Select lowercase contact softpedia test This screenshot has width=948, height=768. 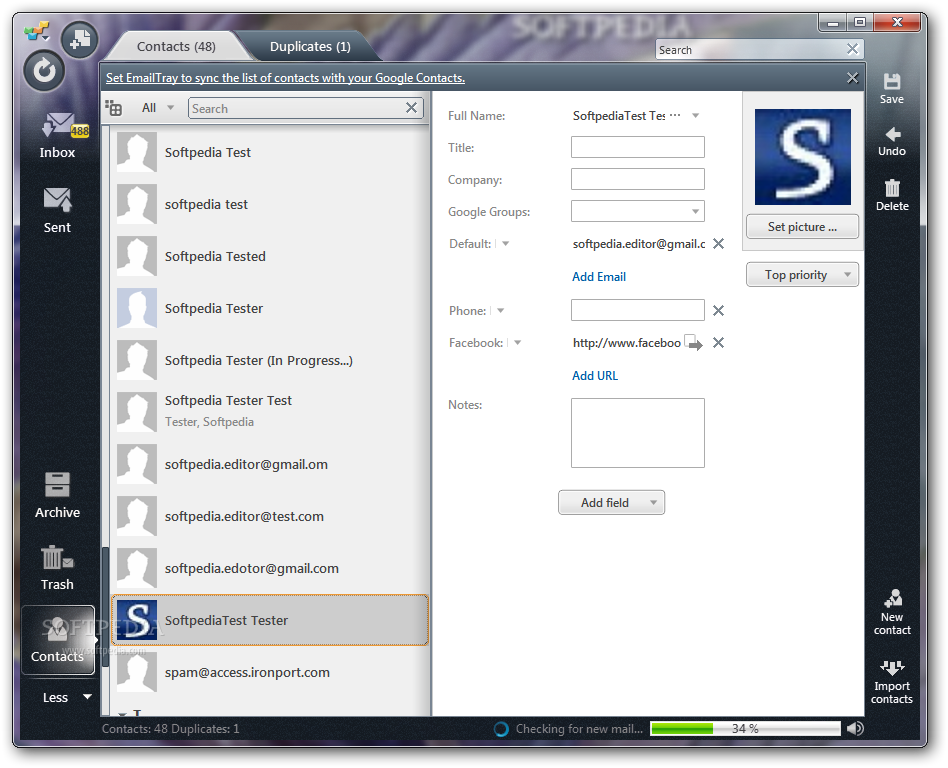(x=270, y=204)
